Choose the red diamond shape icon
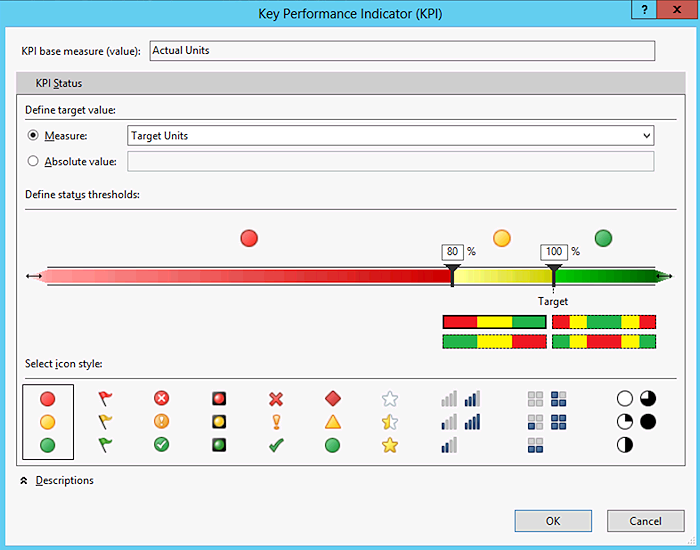 pyautogui.click(x=333, y=398)
